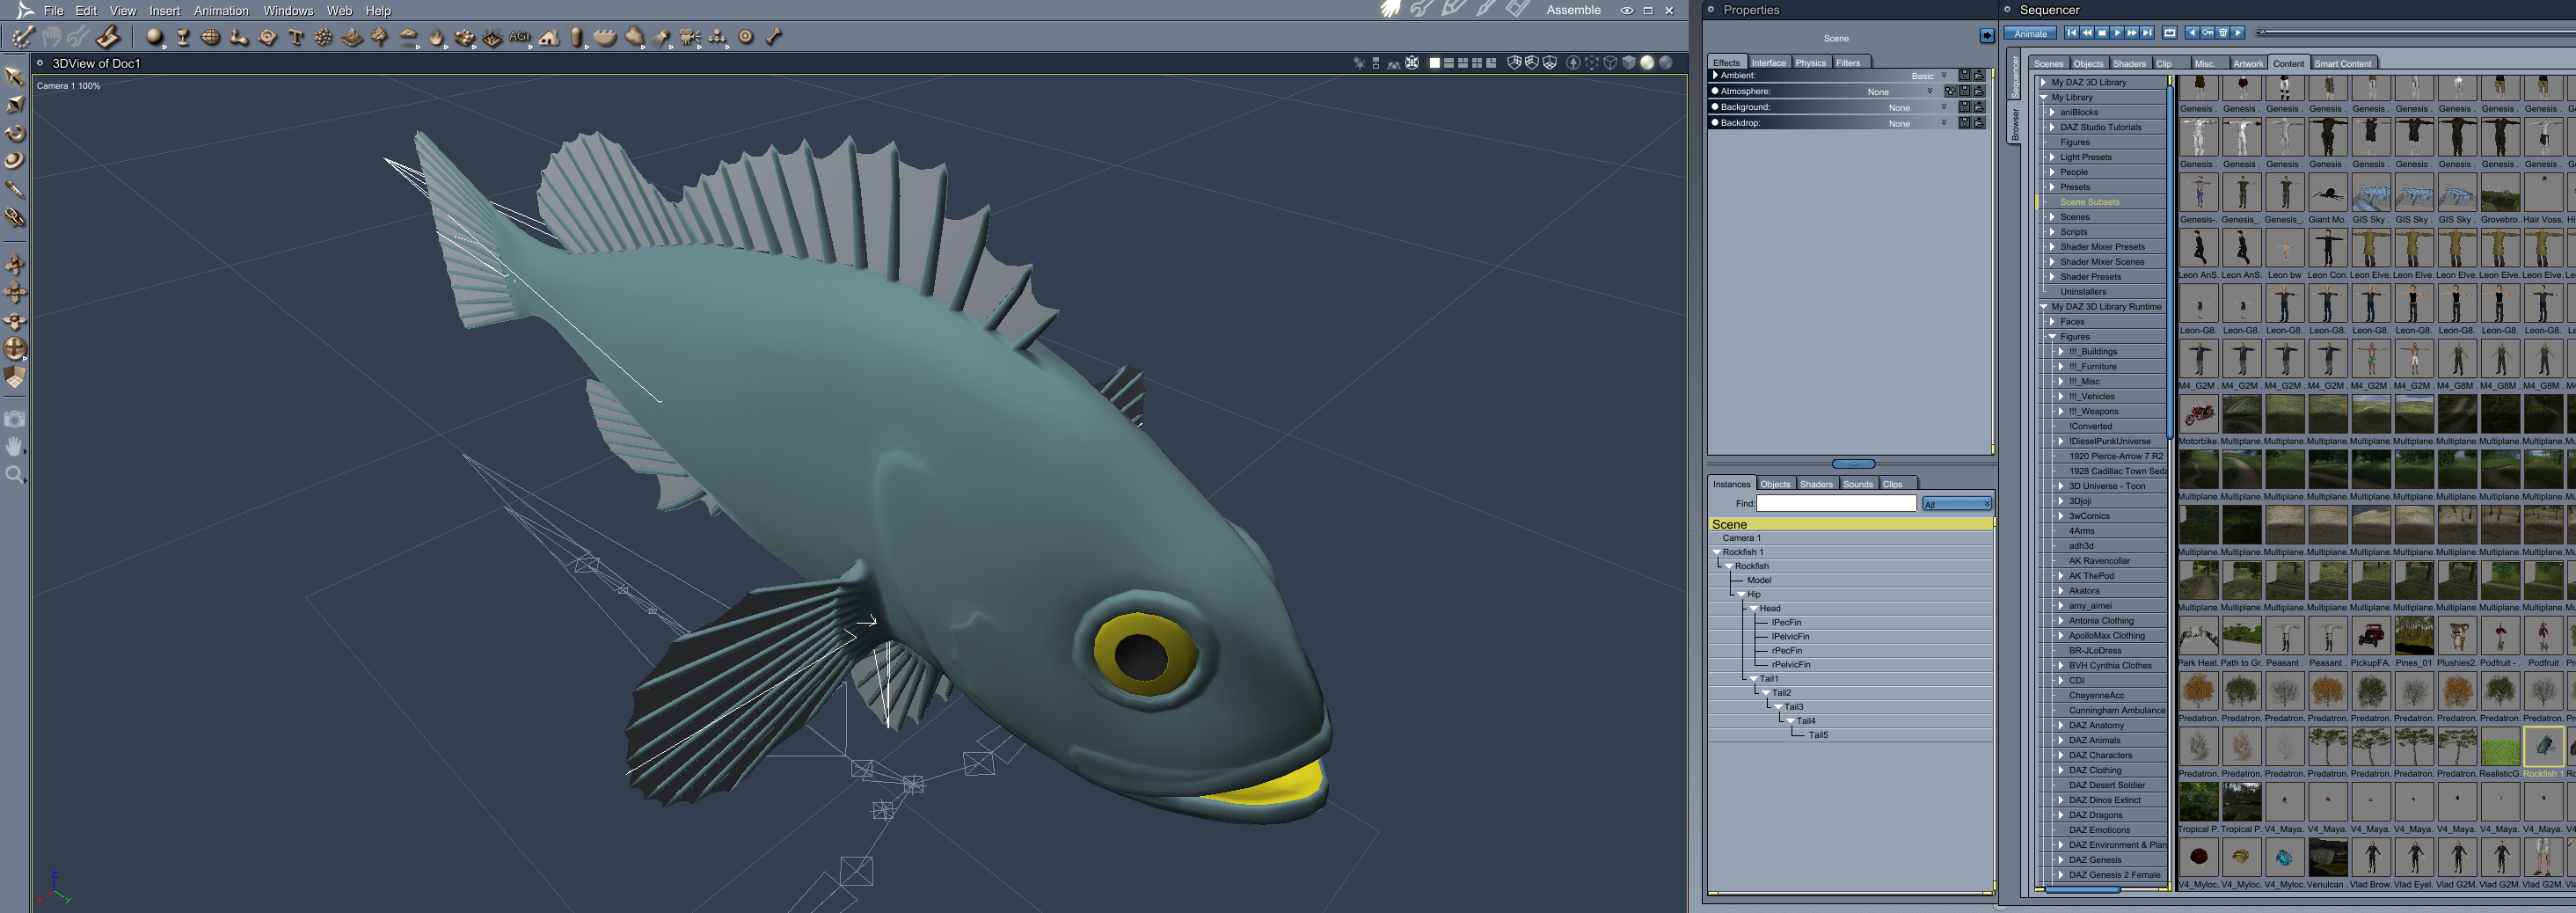
Task: Insert a target helper object
Action: [746, 37]
